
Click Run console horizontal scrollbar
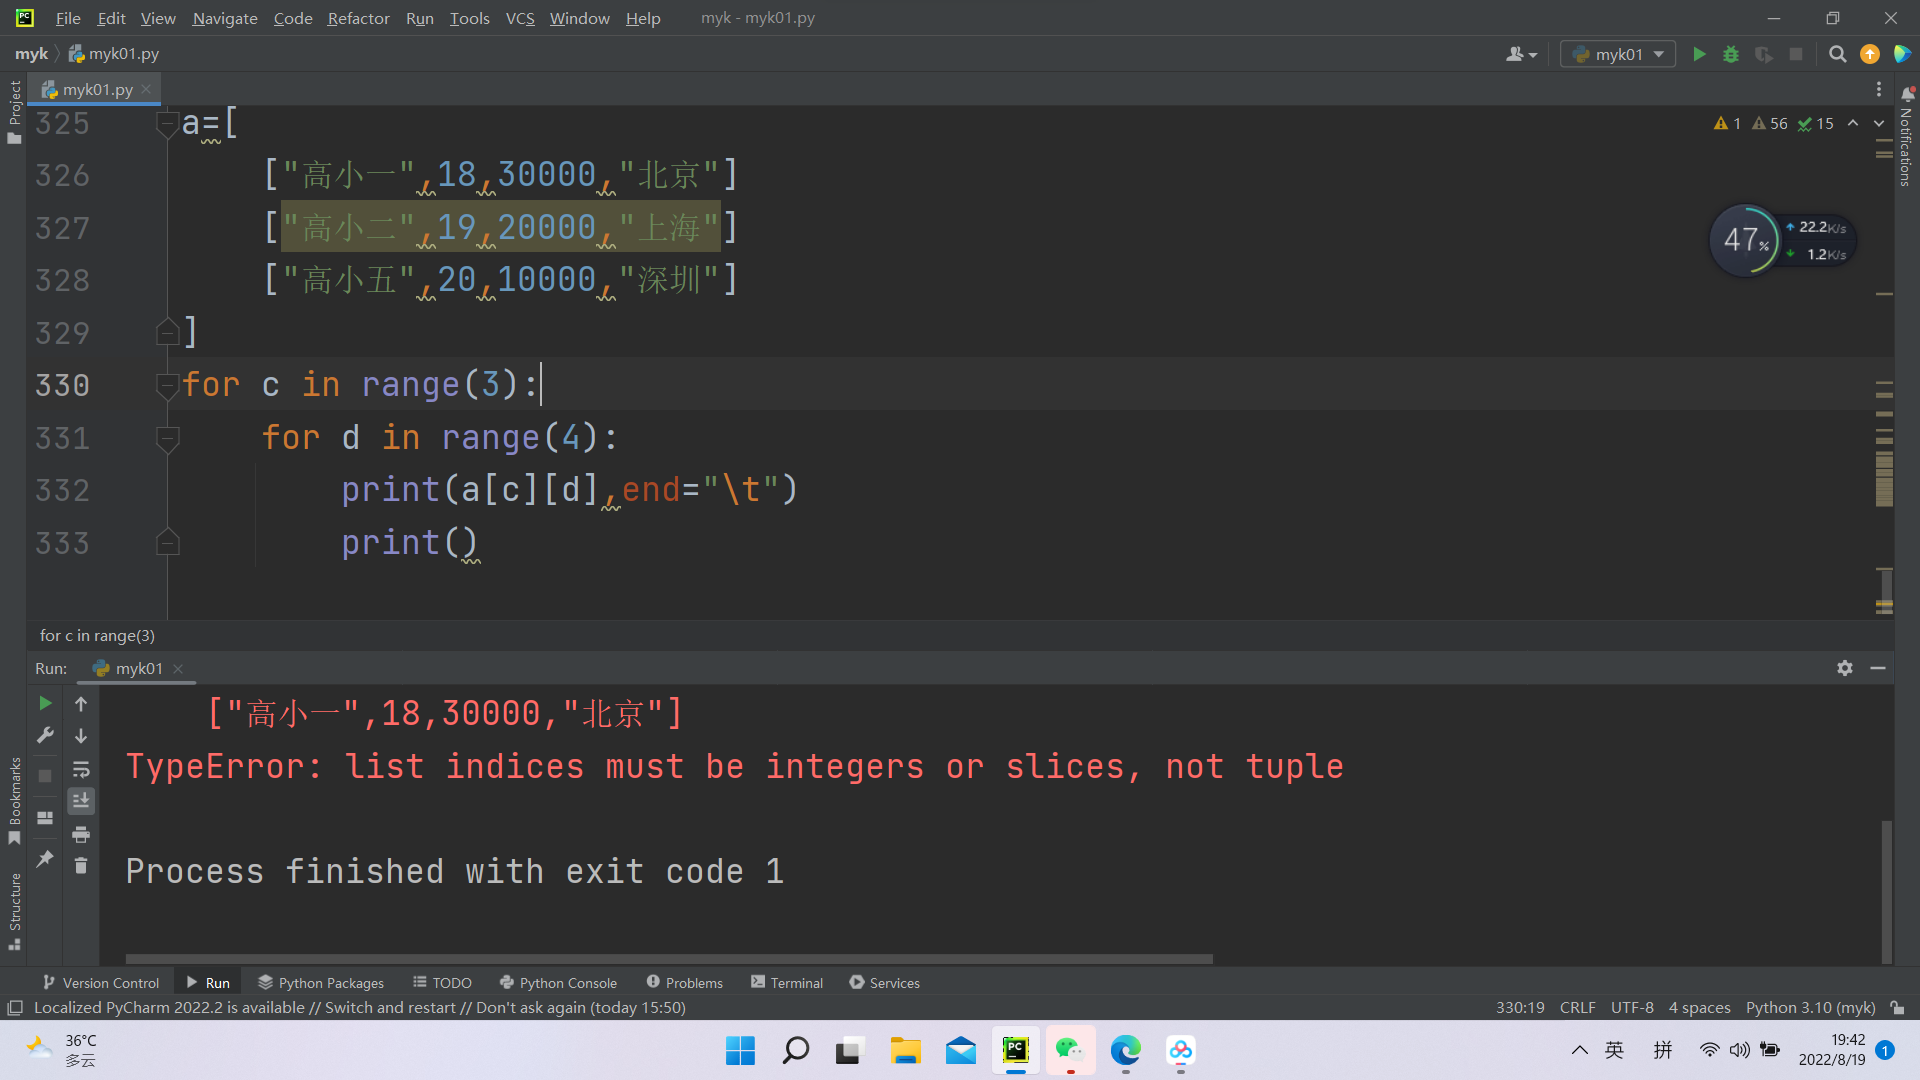point(668,958)
